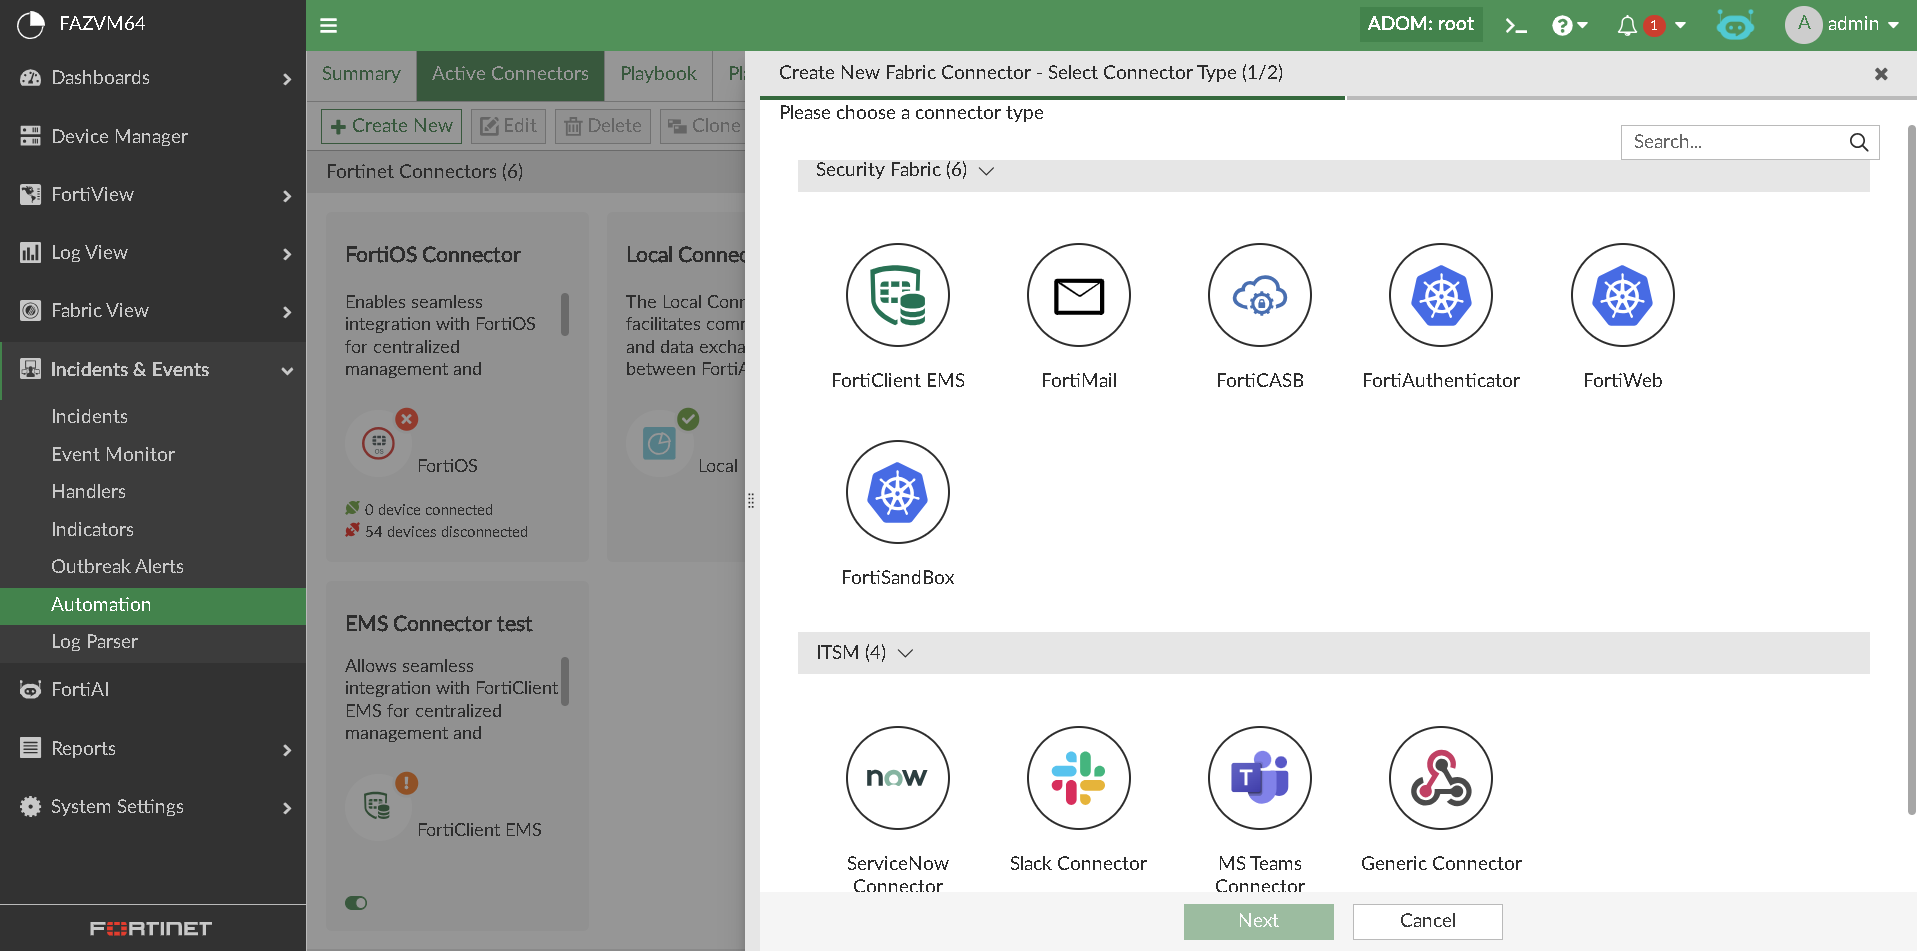
Task: Select the Generic Connector icon
Action: (x=1440, y=778)
